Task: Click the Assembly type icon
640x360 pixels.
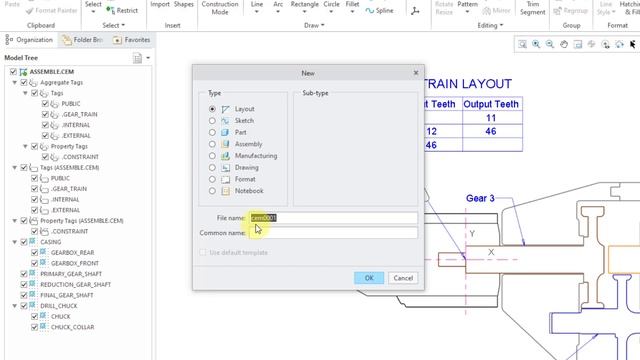Action: [225, 144]
